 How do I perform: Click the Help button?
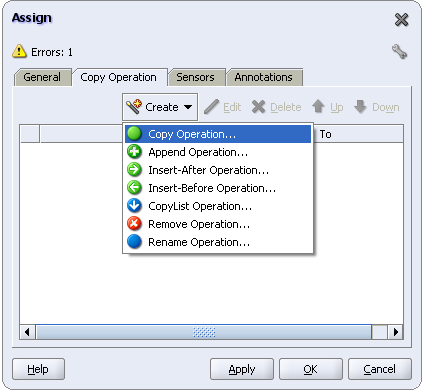(38, 369)
